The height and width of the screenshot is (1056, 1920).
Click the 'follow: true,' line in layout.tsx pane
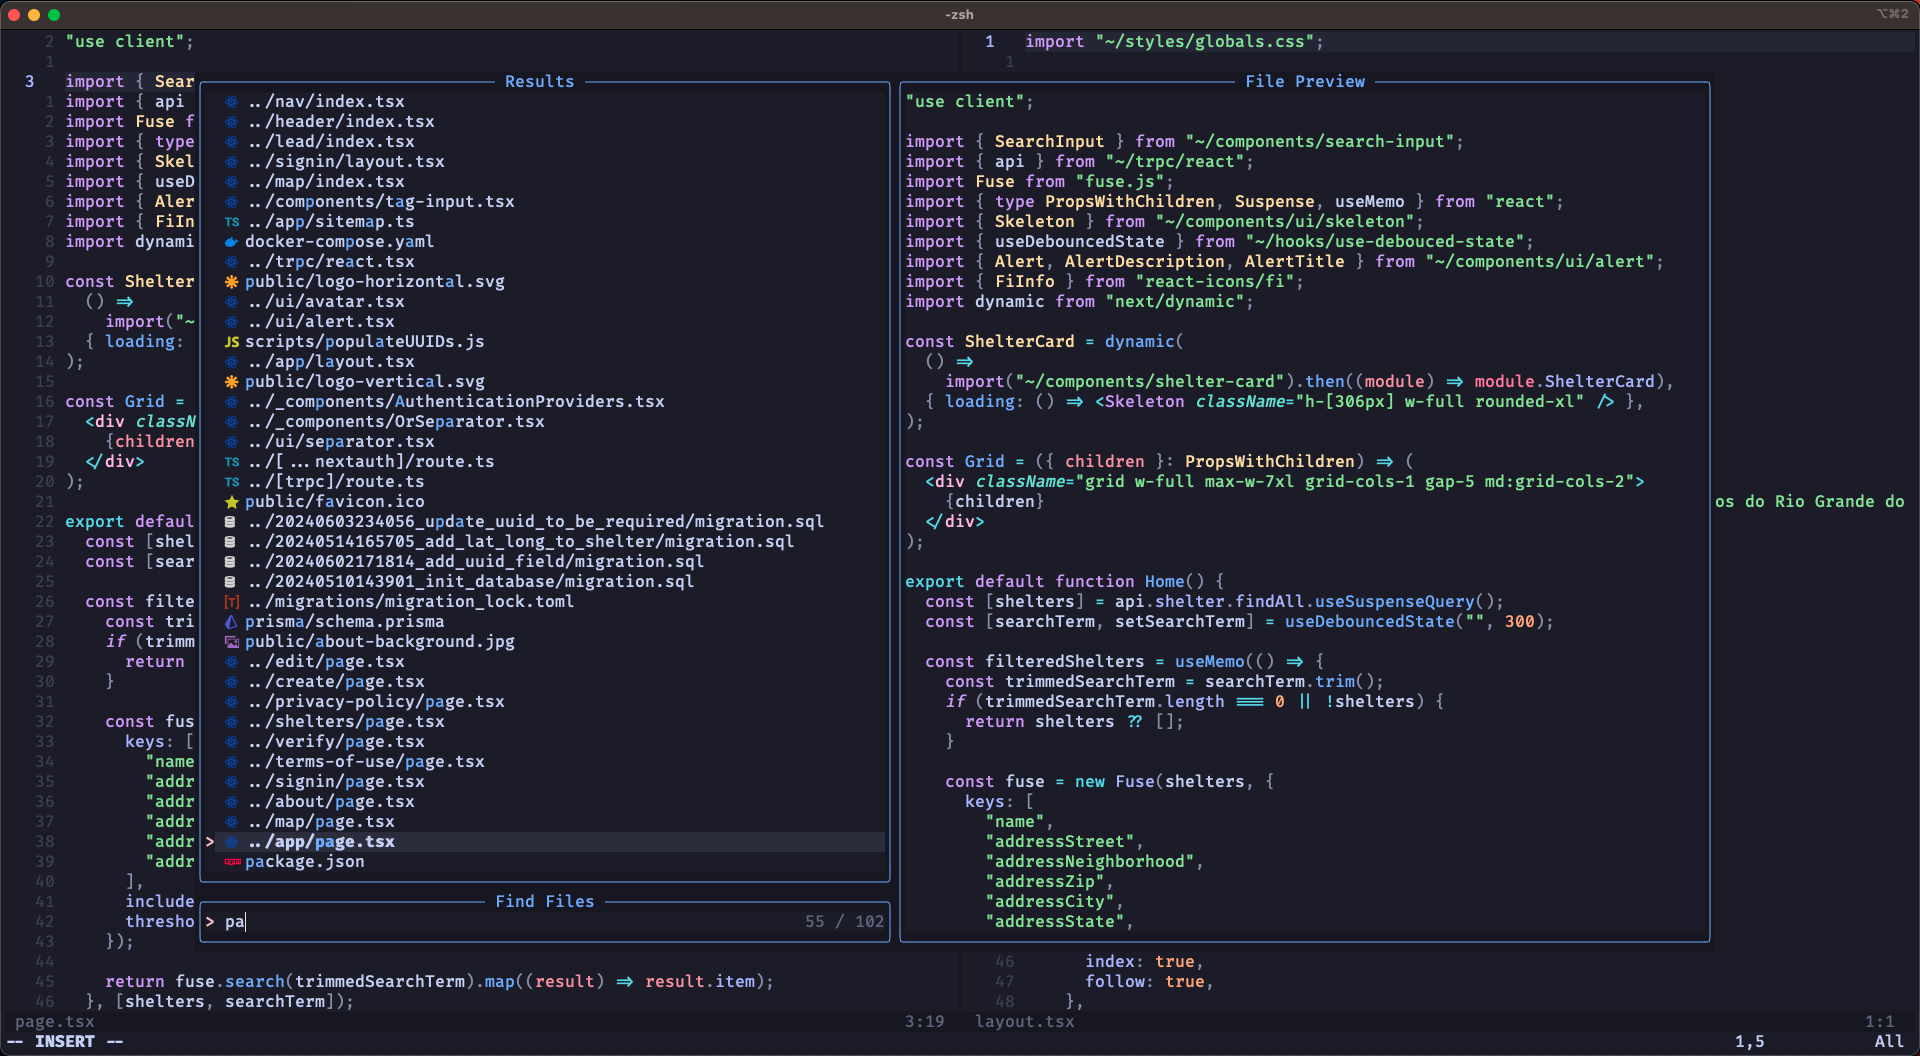pos(1149,982)
